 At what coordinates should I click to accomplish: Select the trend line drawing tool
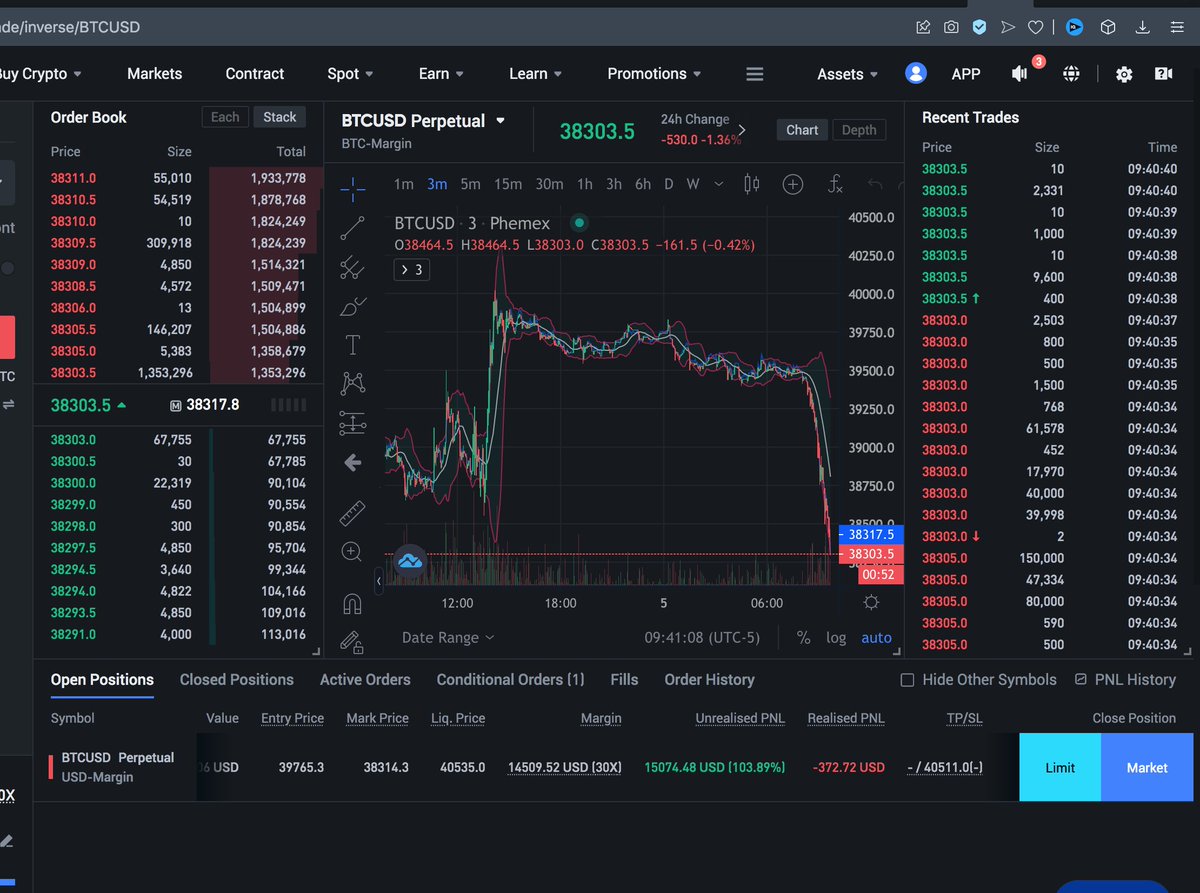[x=352, y=229]
